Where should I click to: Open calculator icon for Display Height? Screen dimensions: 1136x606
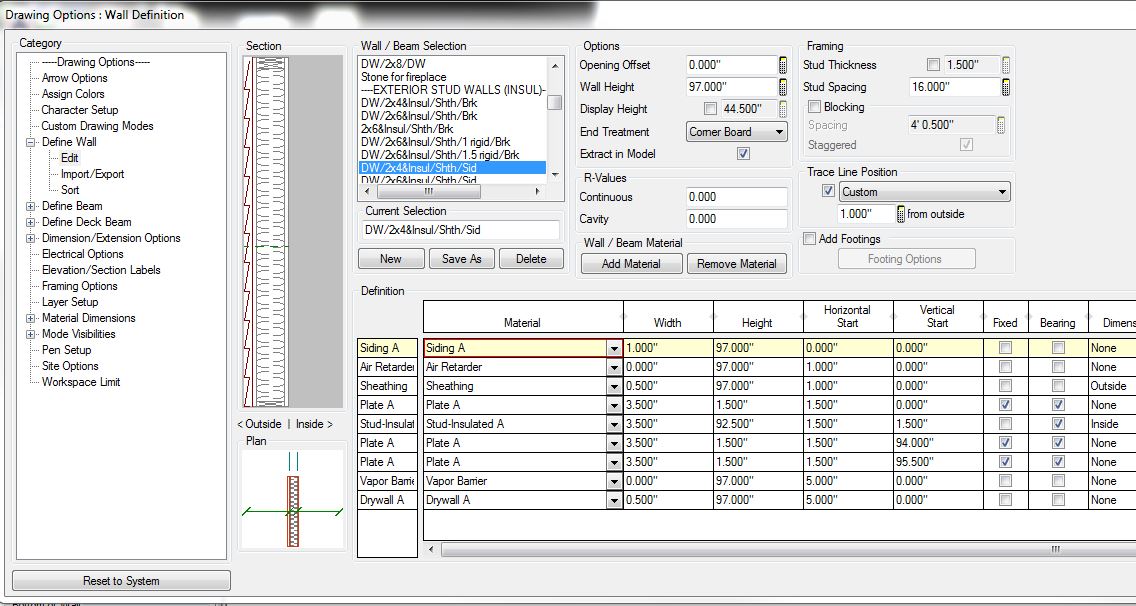784,108
